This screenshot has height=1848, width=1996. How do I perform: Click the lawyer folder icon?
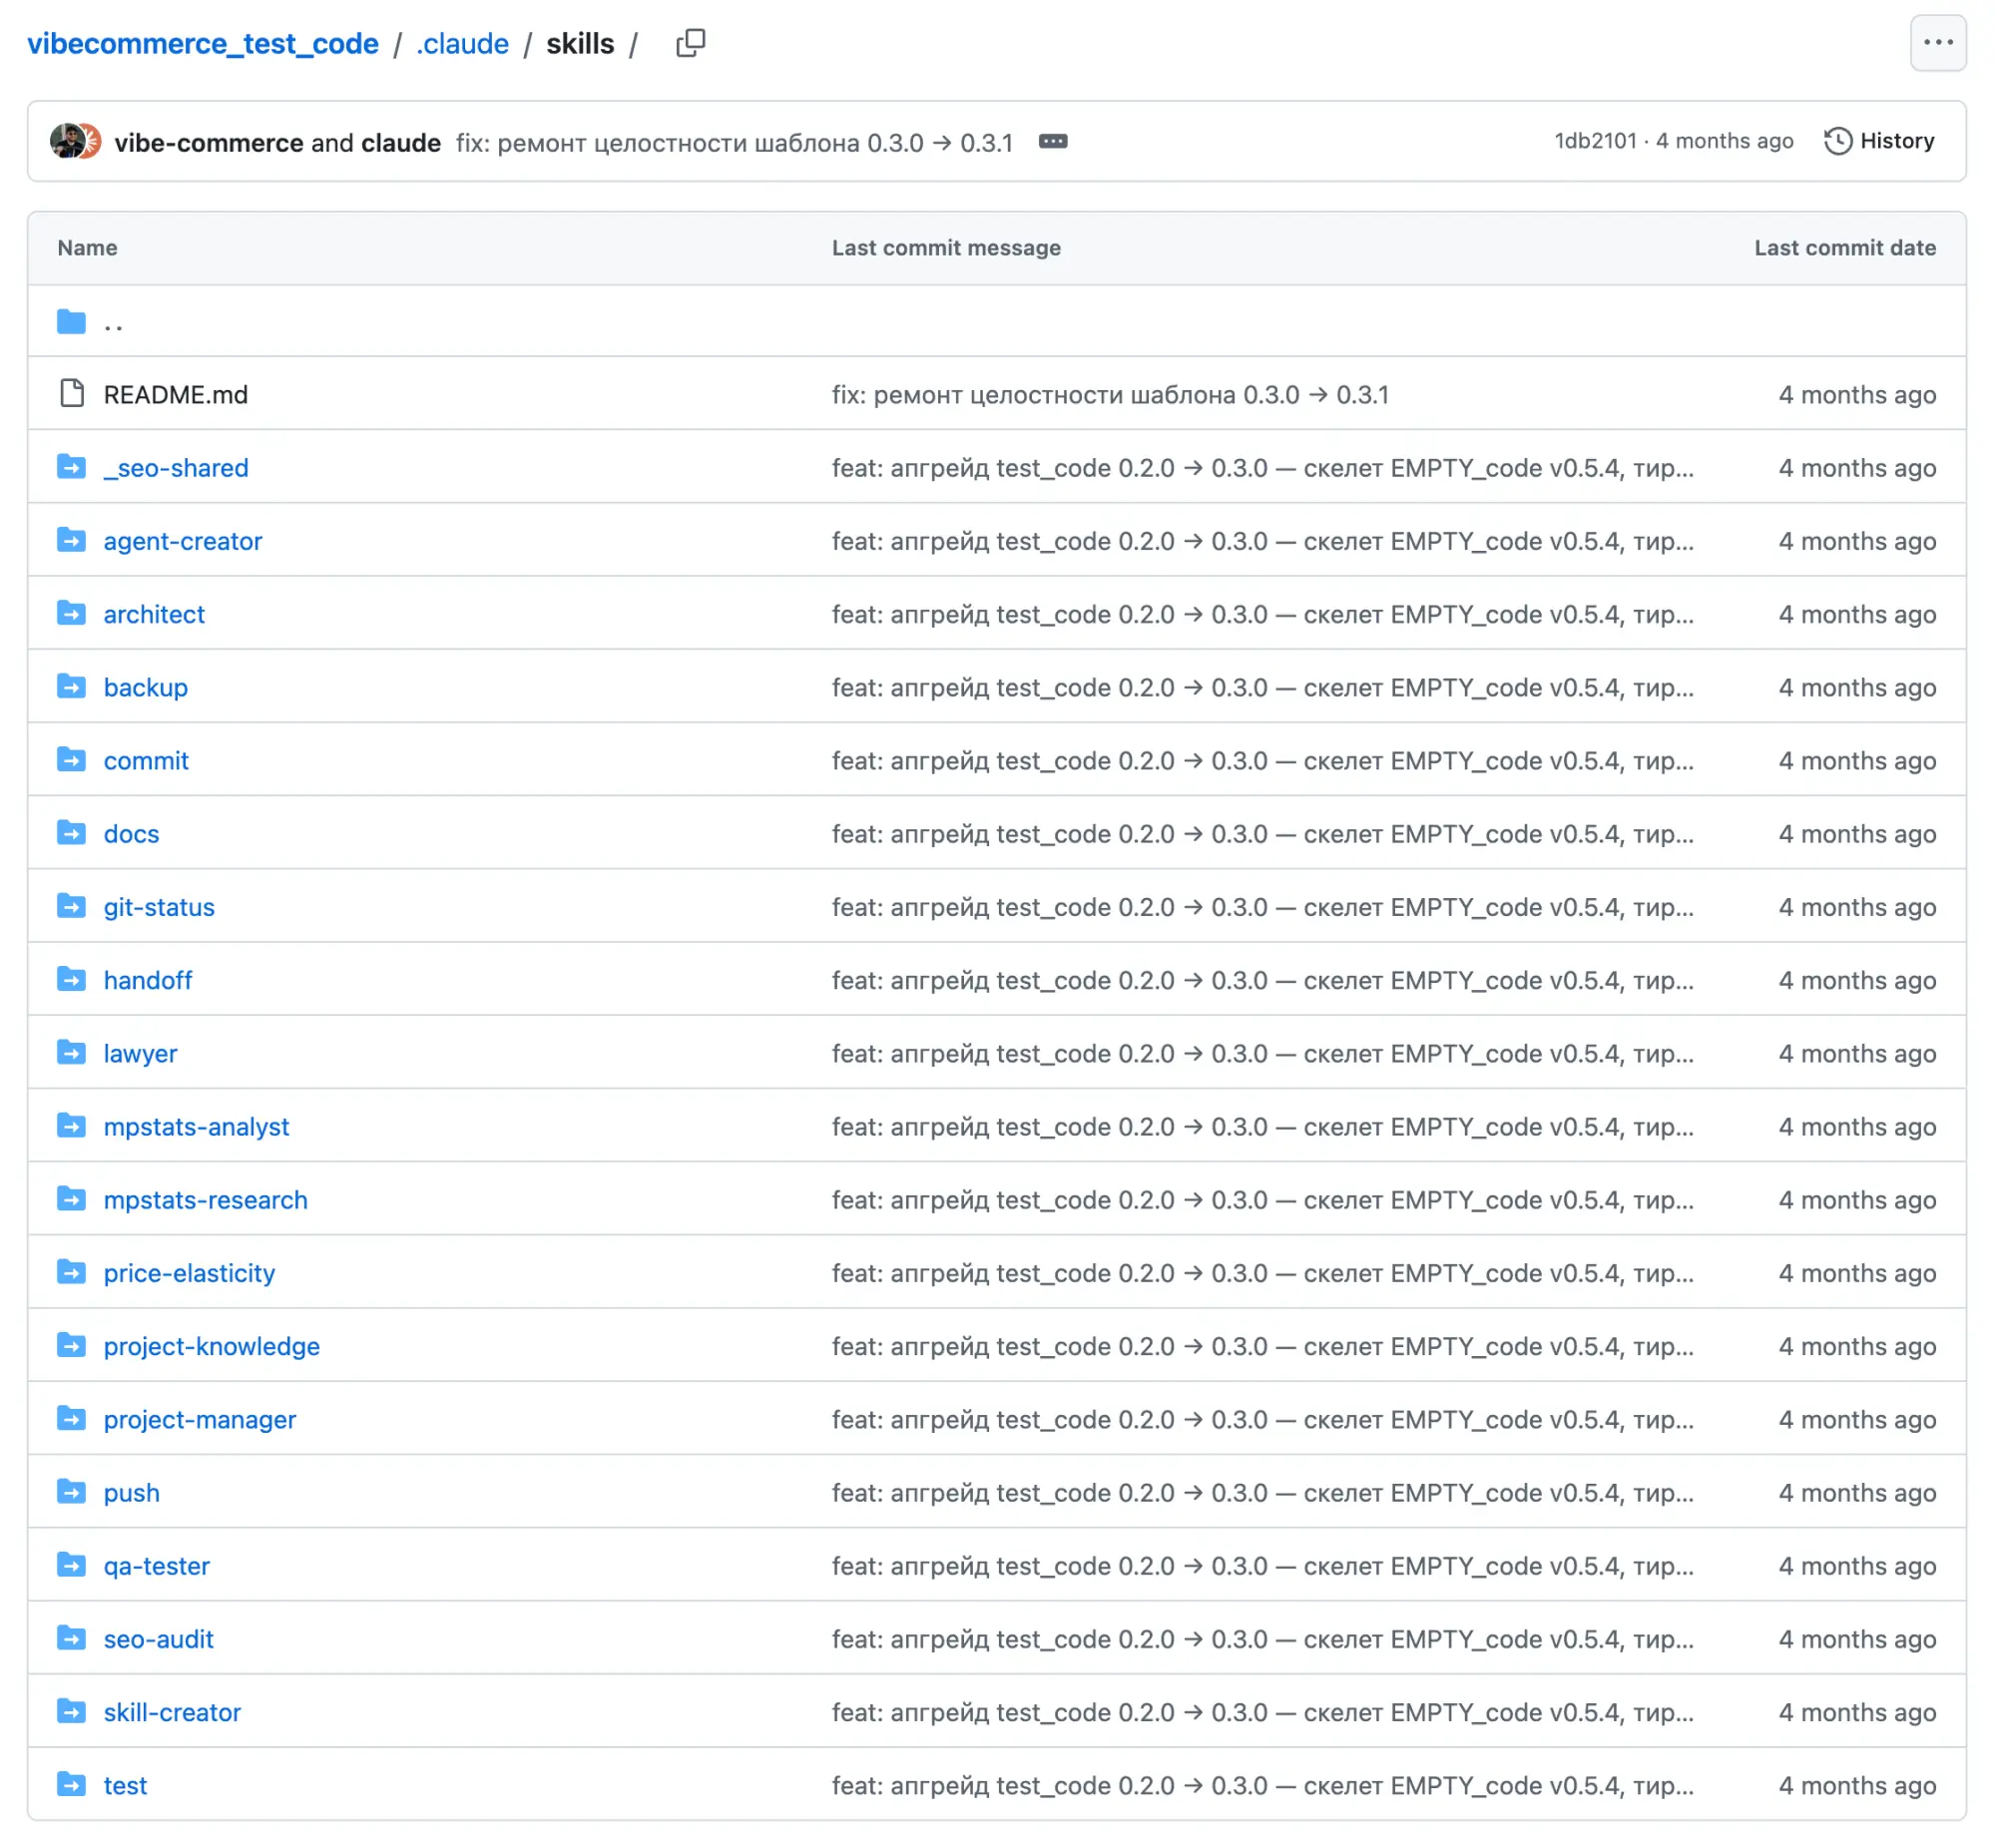tap(71, 1052)
